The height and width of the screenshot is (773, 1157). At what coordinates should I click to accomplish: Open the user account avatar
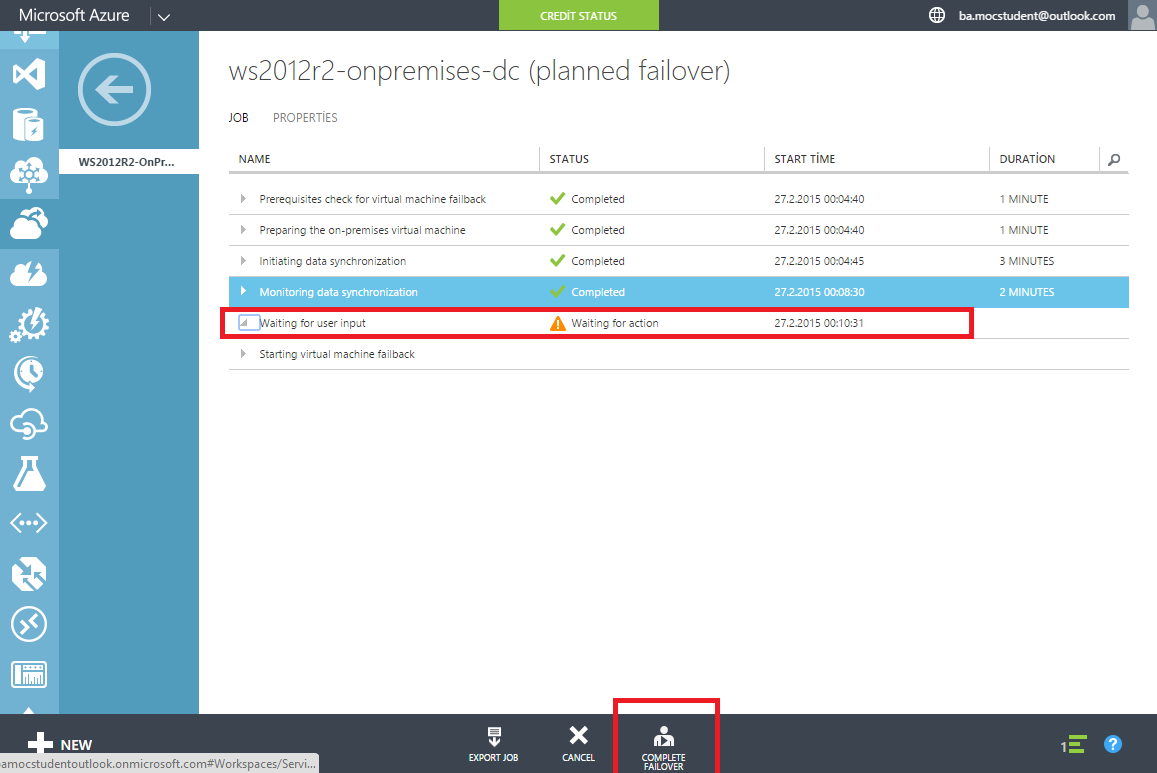(x=1142, y=15)
